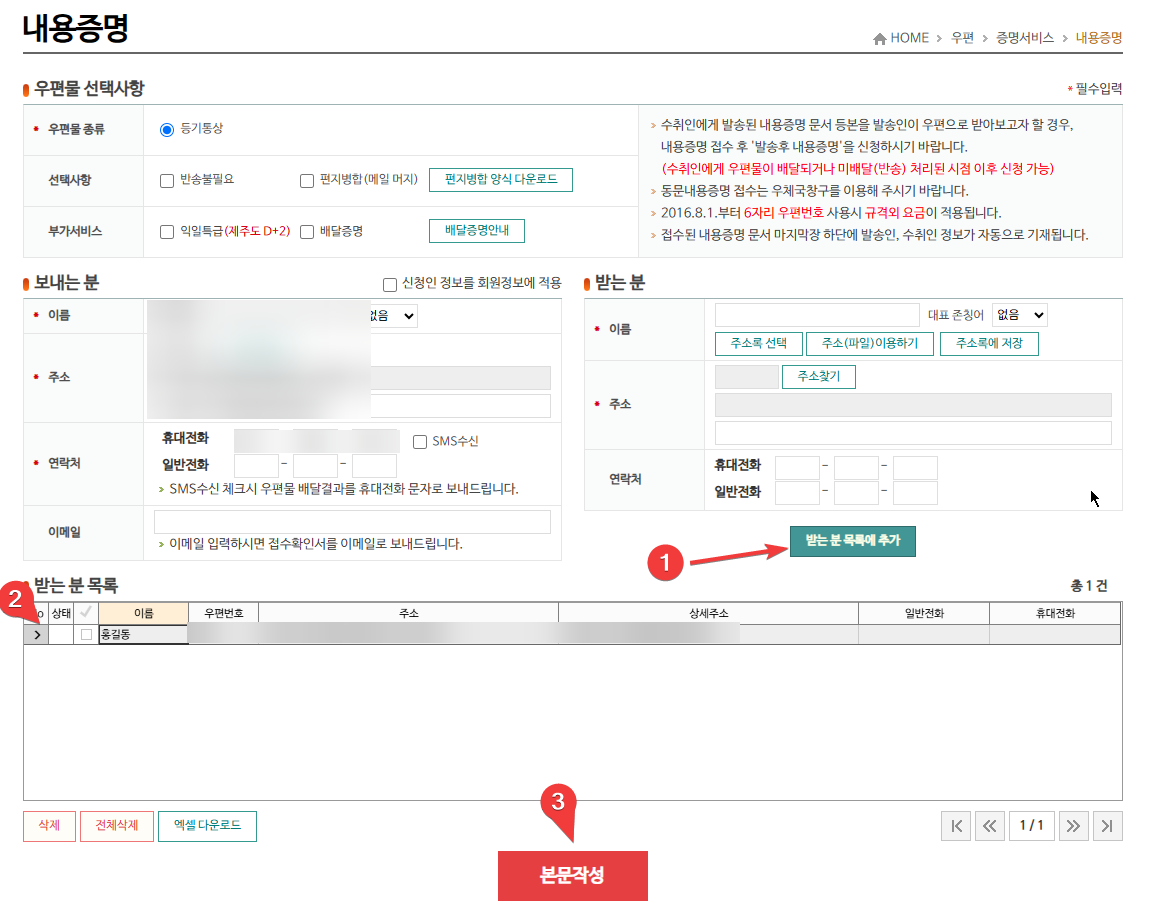Click the red 삭제 button
This screenshot has height=915, width=1155.
pyautogui.click(x=49, y=826)
